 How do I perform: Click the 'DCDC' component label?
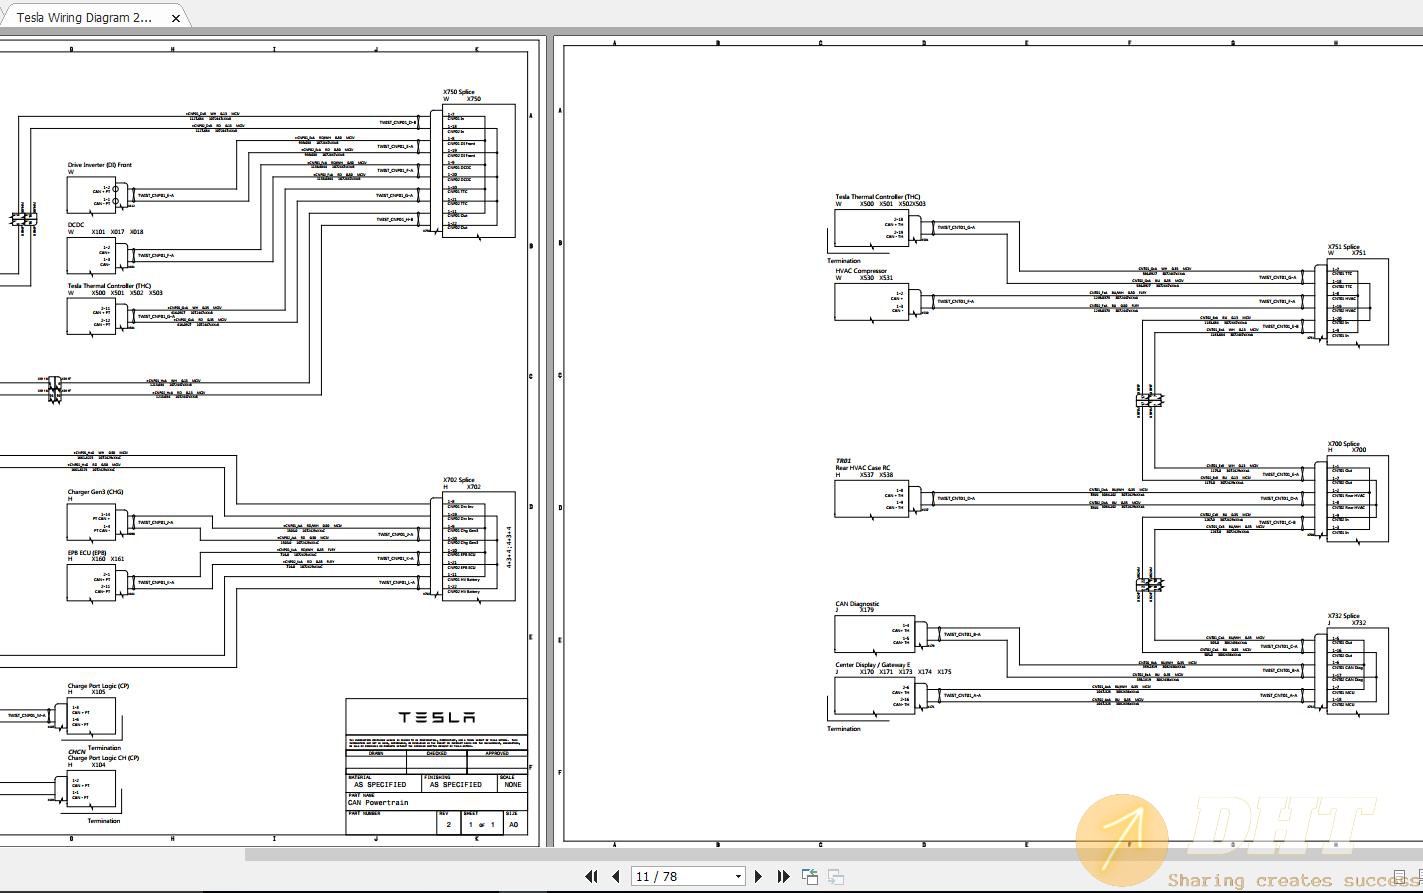point(76,225)
